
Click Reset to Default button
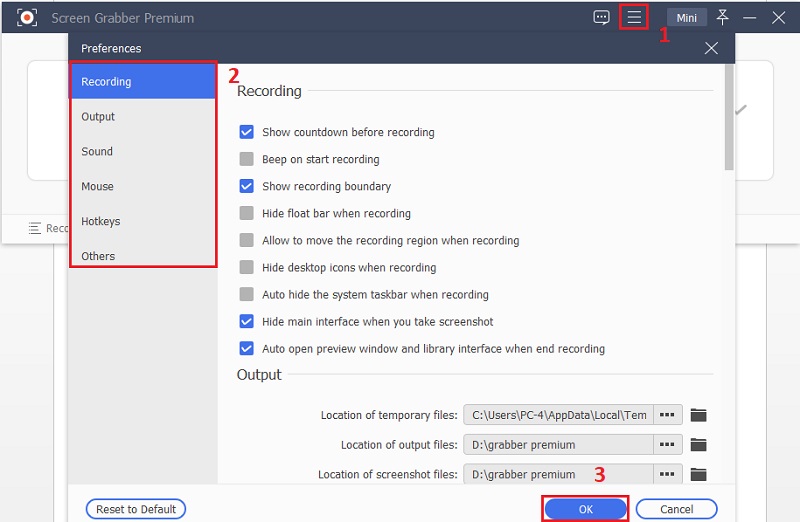point(136,509)
